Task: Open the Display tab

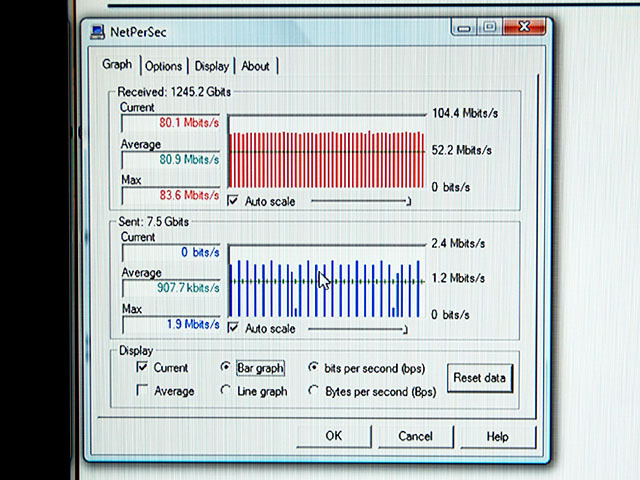Action: pyautogui.click(x=211, y=66)
